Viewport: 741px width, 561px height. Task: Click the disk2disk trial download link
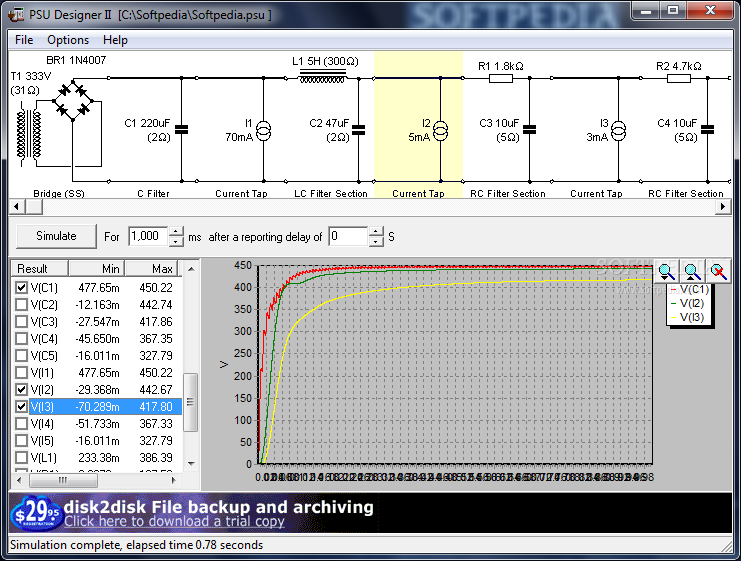pos(174,521)
